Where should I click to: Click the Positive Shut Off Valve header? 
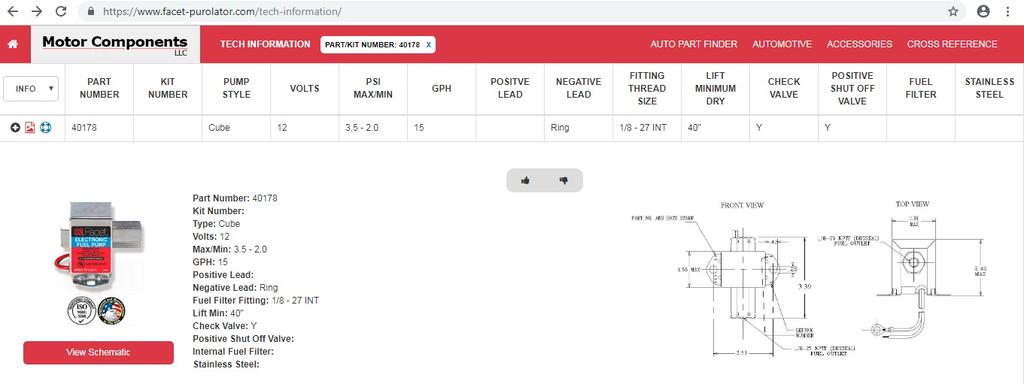(x=852, y=89)
